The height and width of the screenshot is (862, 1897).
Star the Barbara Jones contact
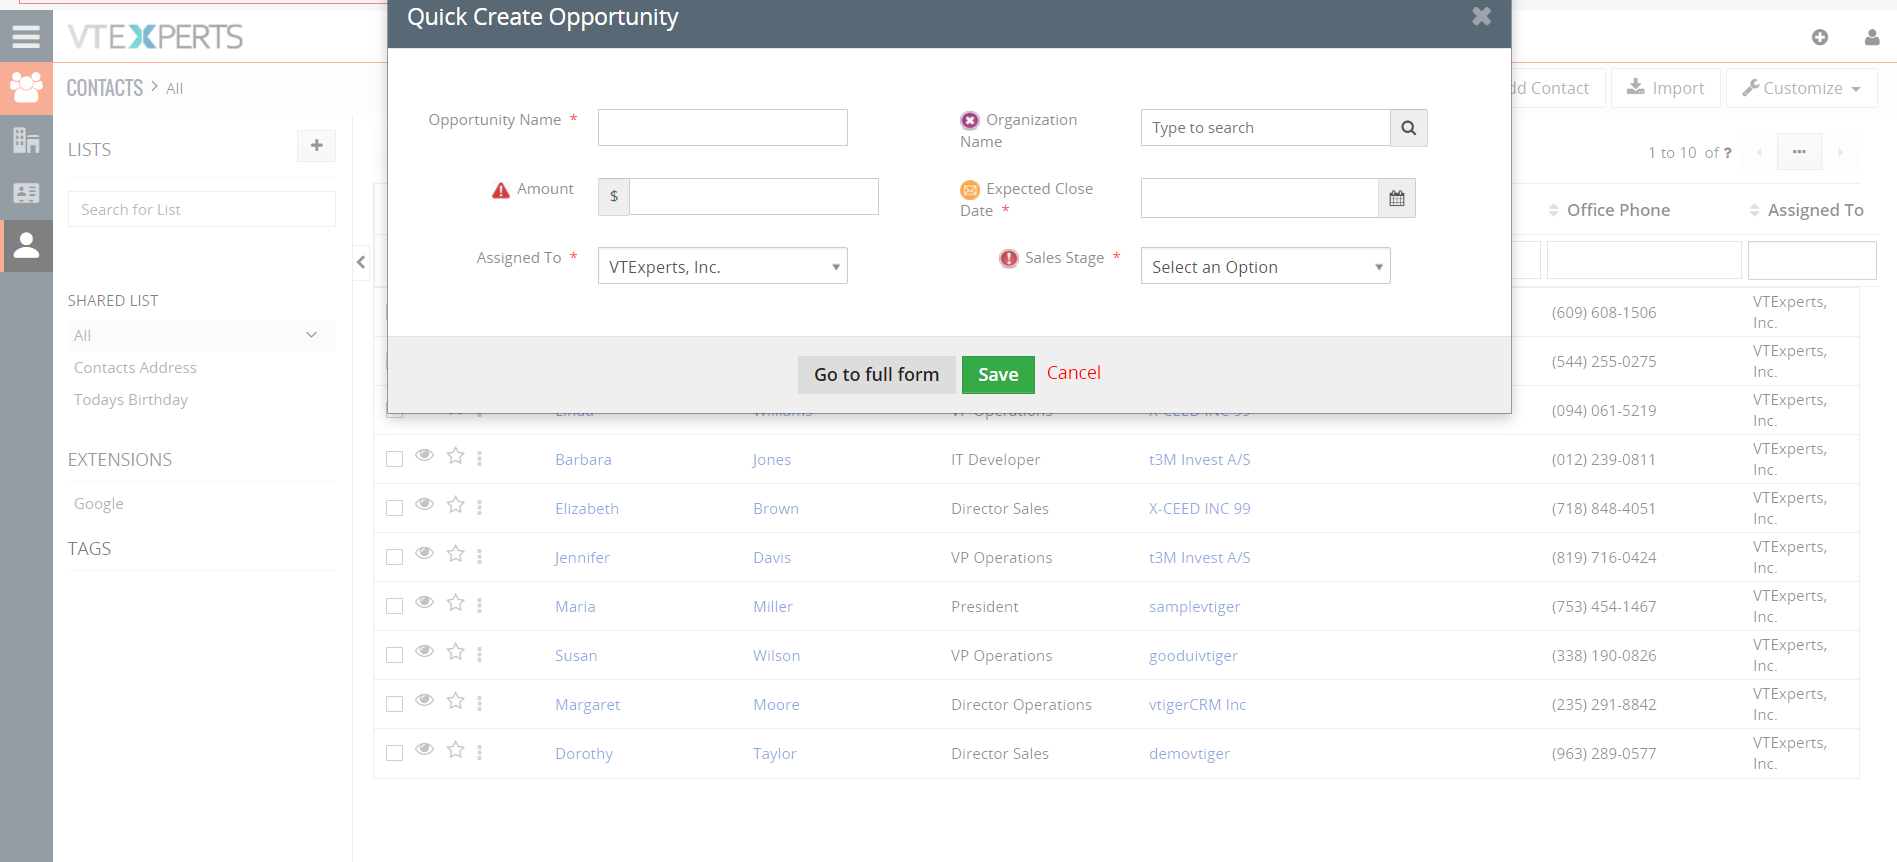tap(455, 456)
